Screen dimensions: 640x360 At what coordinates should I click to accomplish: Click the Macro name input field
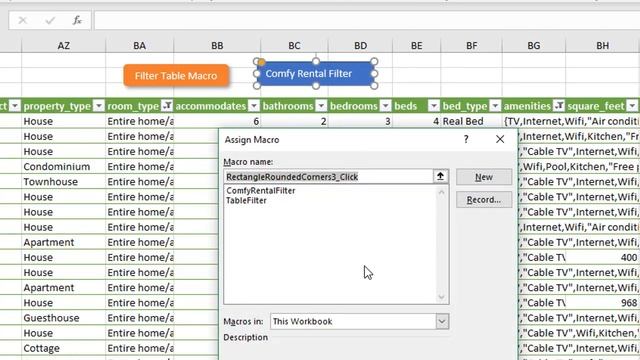click(329, 176)
